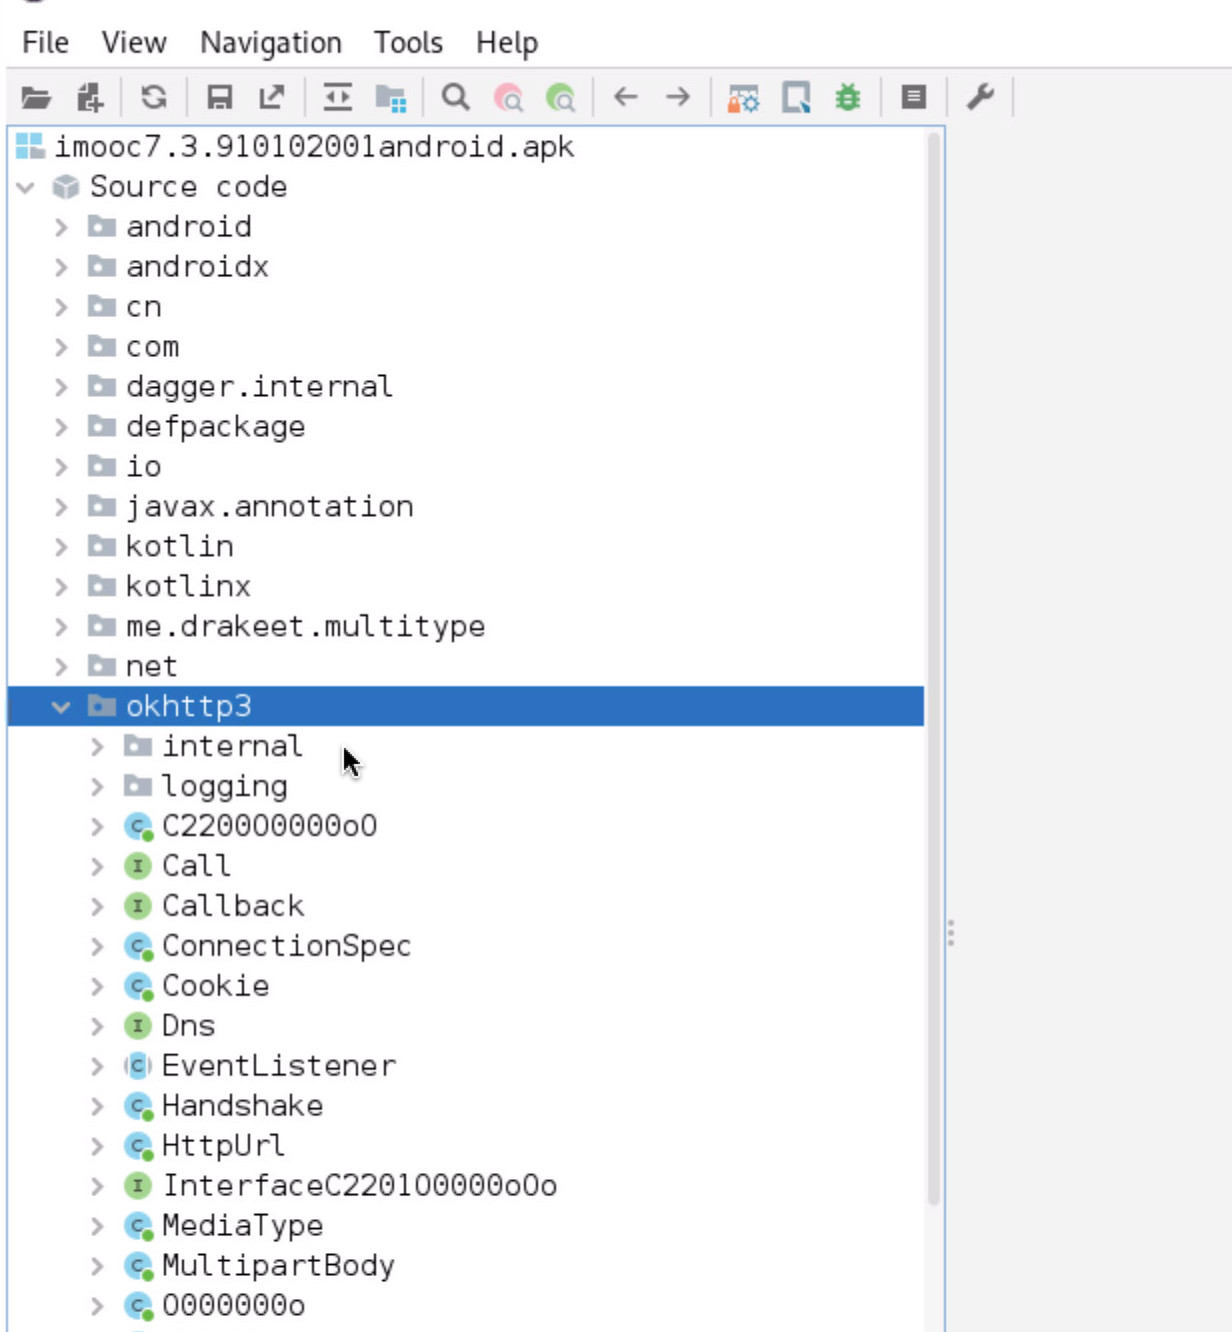Expand the android package

pyautogui.click(x=61, y=227)
